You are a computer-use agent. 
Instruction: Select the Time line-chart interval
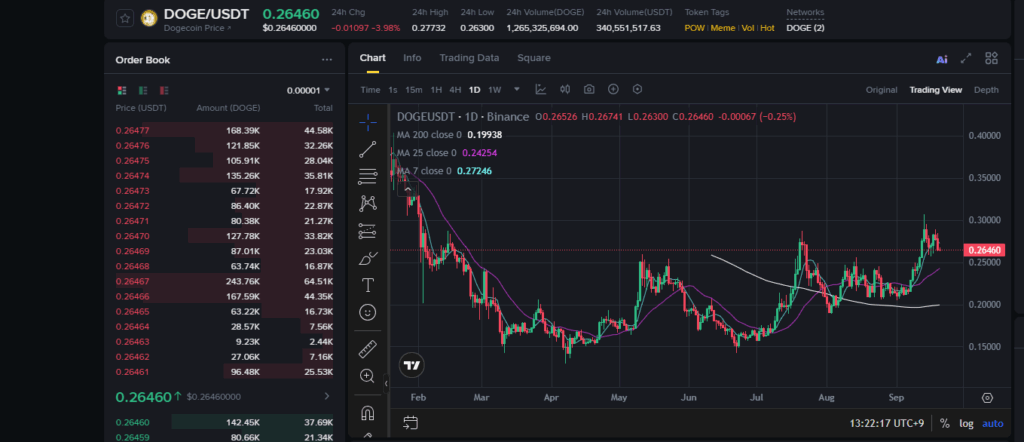pos(370,90)
